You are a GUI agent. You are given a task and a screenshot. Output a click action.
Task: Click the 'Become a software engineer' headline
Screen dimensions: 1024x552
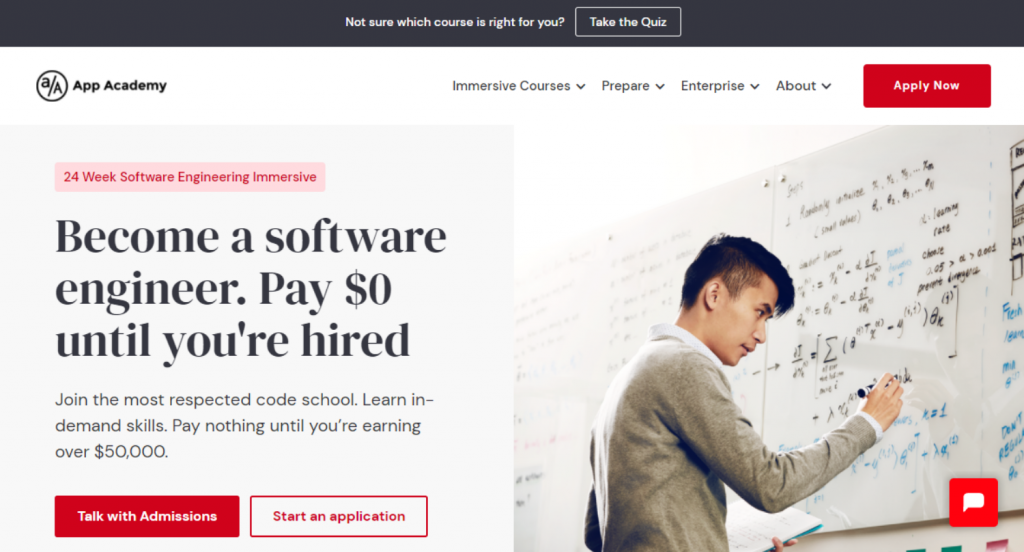(251, 288)
